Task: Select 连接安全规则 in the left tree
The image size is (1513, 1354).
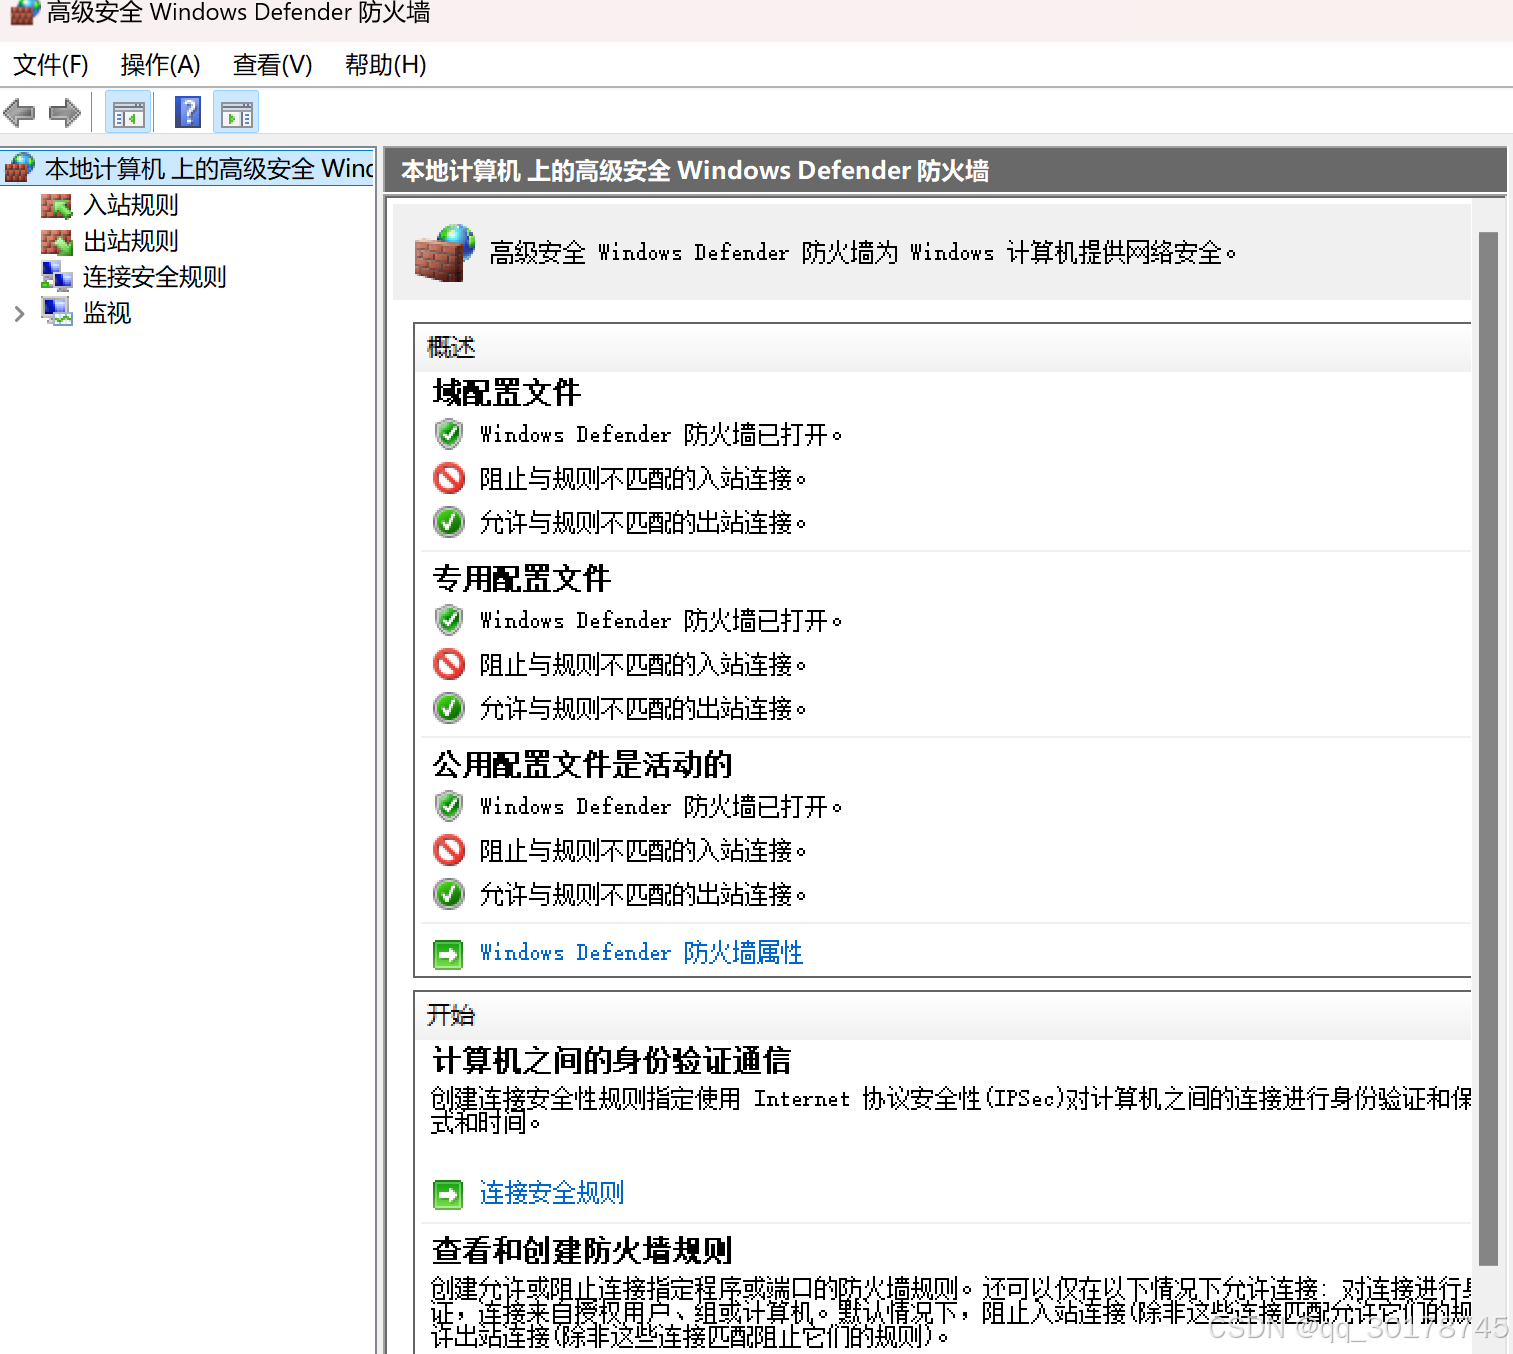Action: point(154,277)
